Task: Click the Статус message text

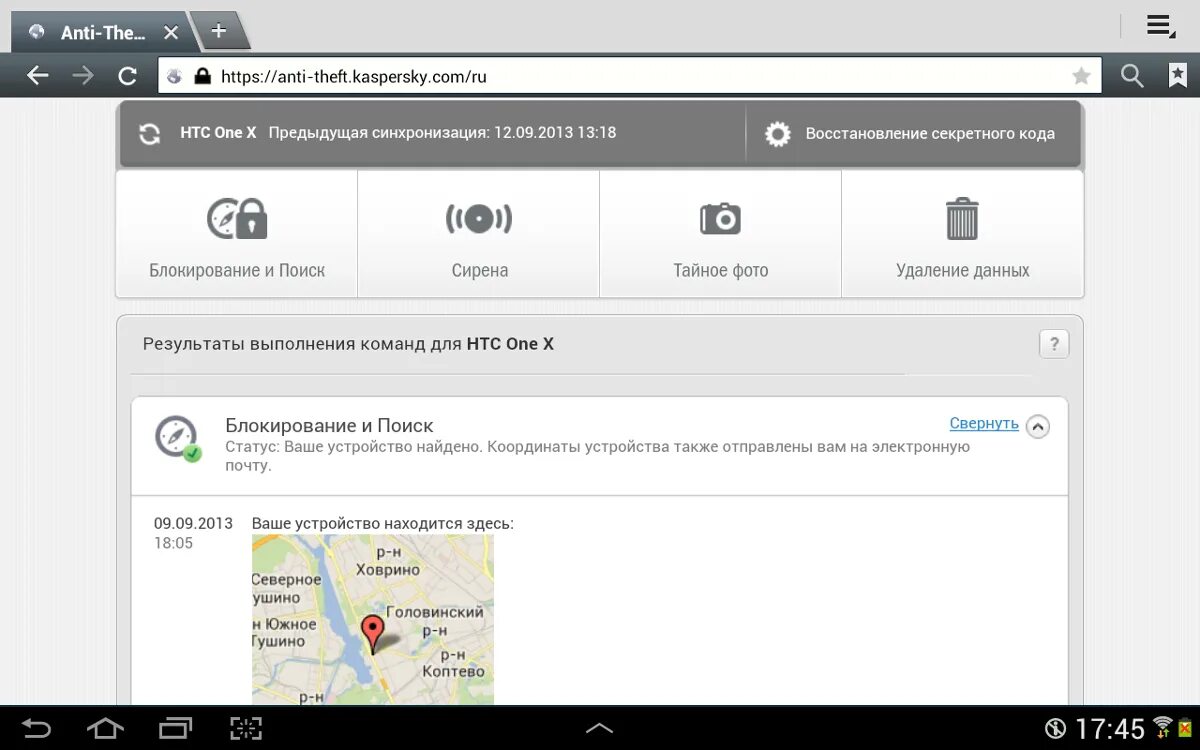Action: [x=598, y=456]
